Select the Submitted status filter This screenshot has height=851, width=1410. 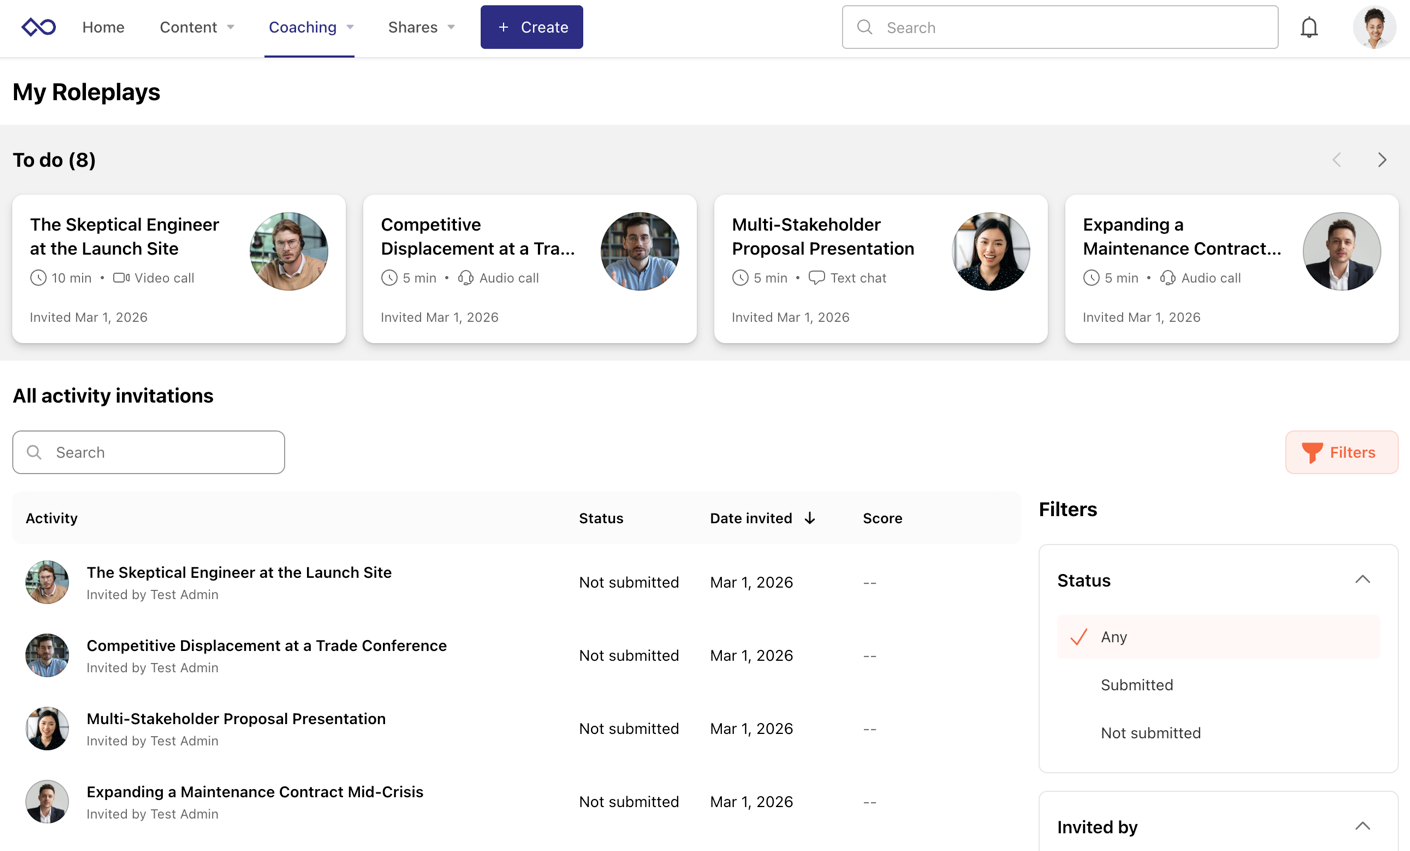[1136, 685]
